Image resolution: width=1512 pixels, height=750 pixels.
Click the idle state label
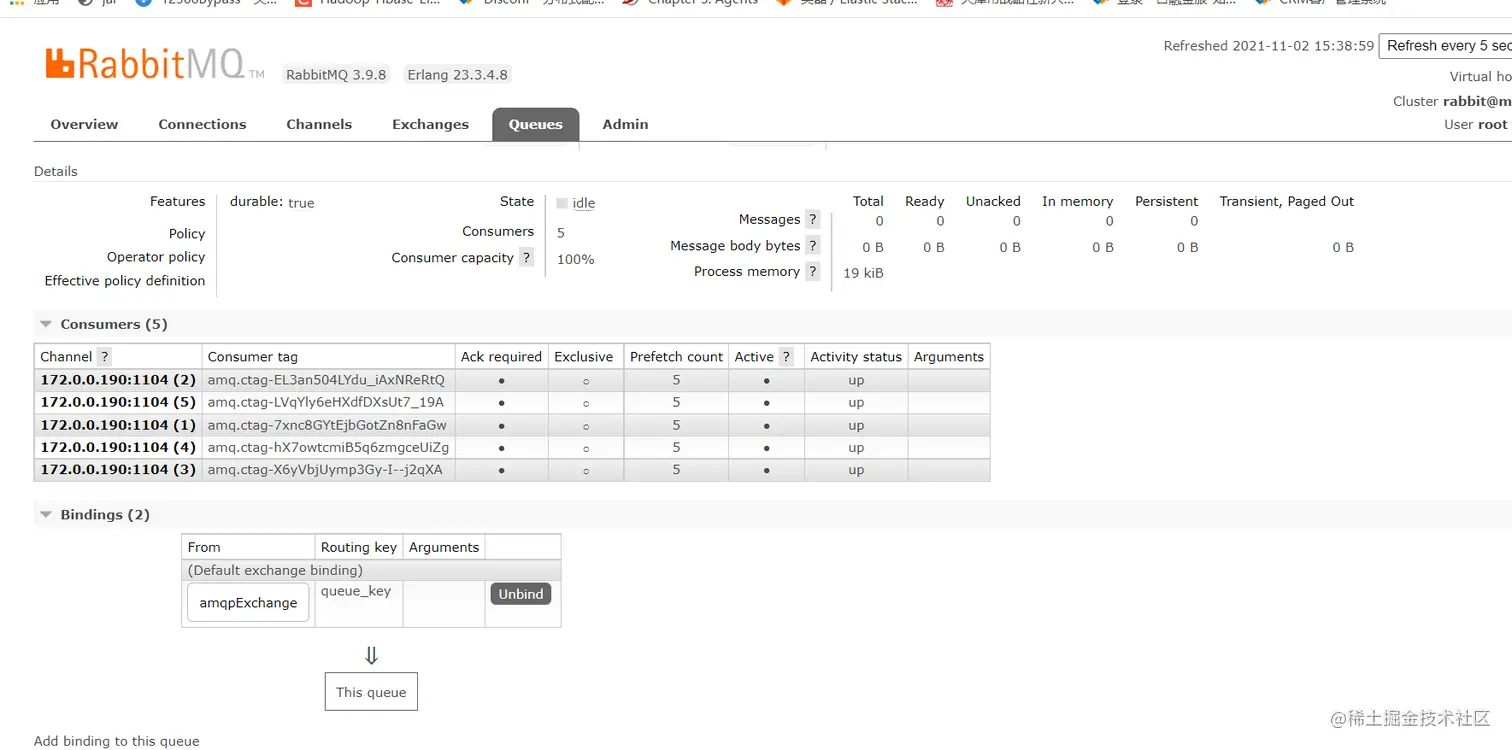584,203
